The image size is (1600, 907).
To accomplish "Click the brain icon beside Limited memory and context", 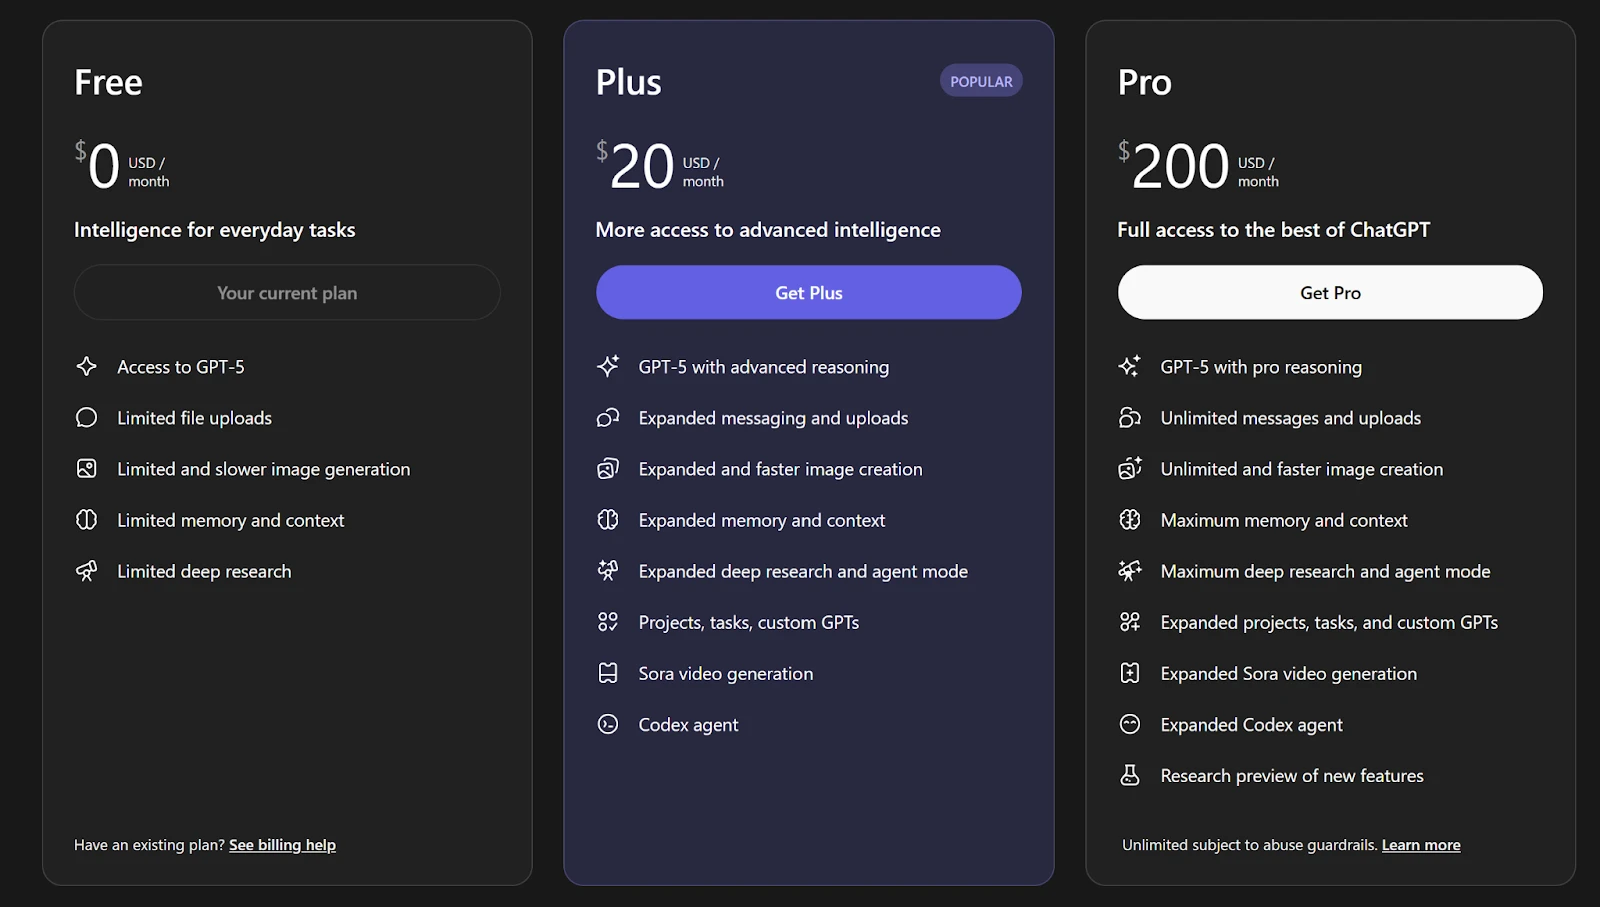I will (x=87, y=520).
